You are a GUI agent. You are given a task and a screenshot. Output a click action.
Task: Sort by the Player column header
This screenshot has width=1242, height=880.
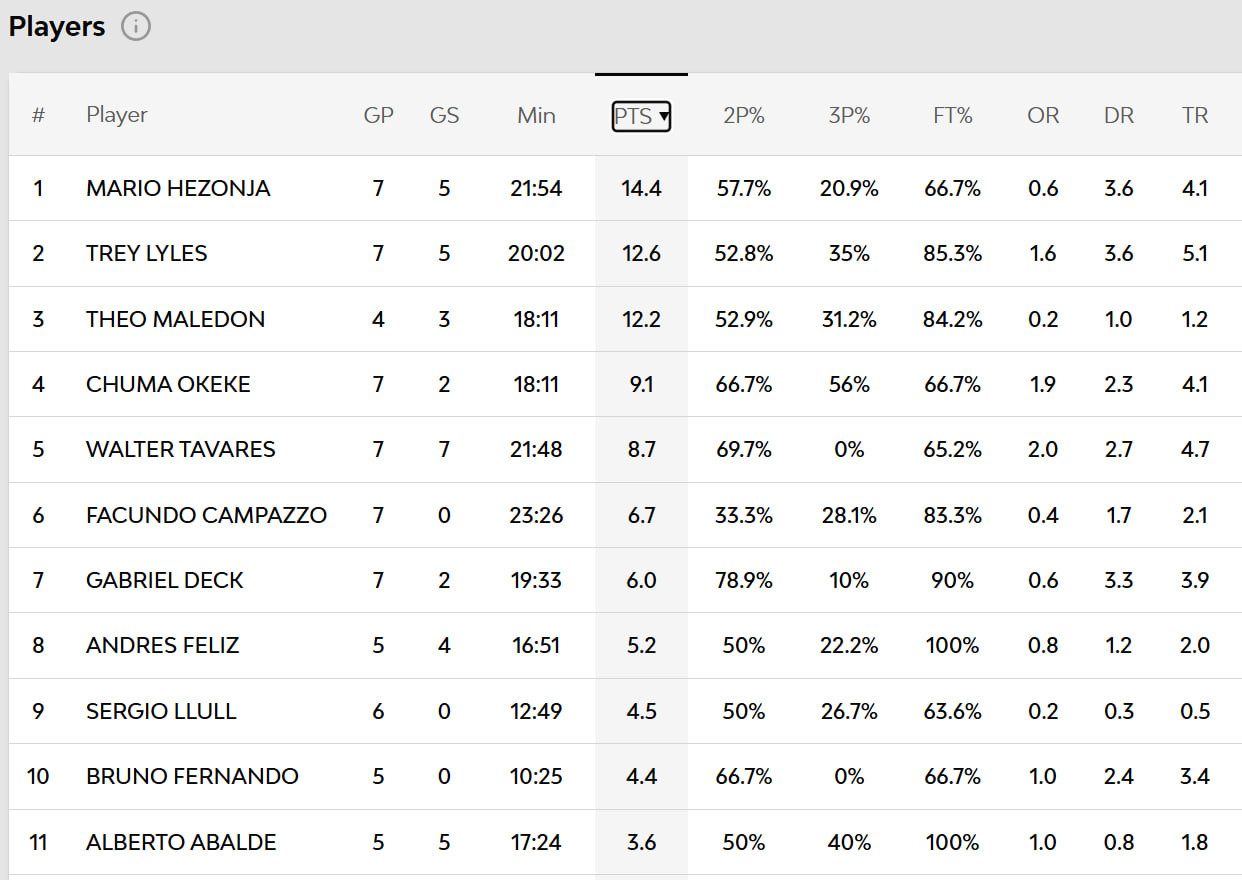117,116
